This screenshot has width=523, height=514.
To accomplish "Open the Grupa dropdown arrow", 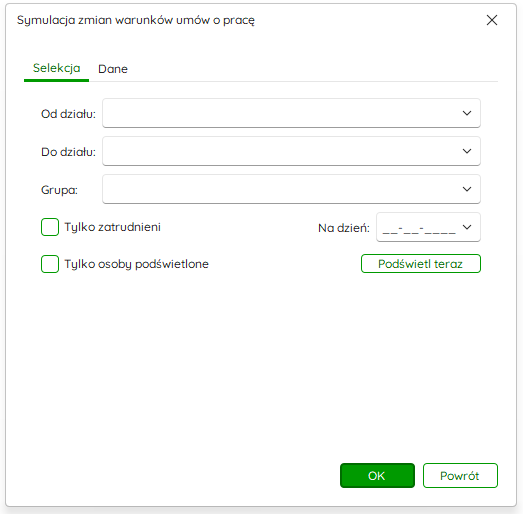I will click(x=467, y=189).
